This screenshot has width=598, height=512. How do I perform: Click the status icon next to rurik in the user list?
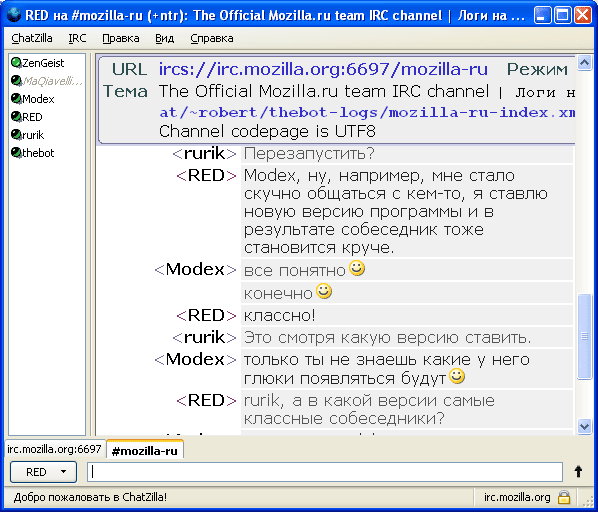[x=16, y=135]
